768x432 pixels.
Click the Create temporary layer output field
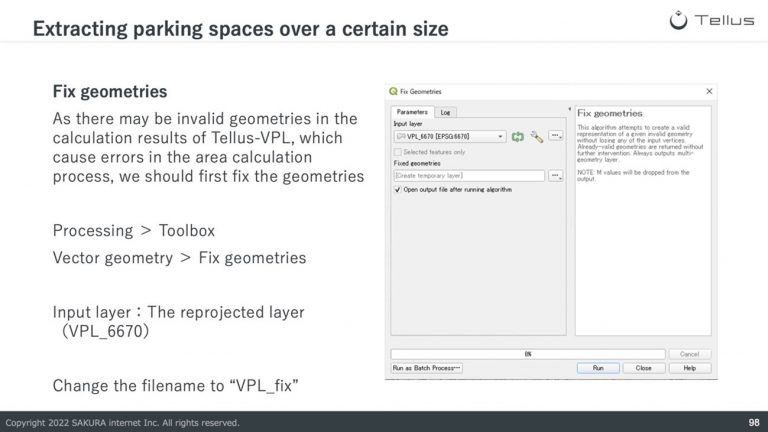click(469, 175)
